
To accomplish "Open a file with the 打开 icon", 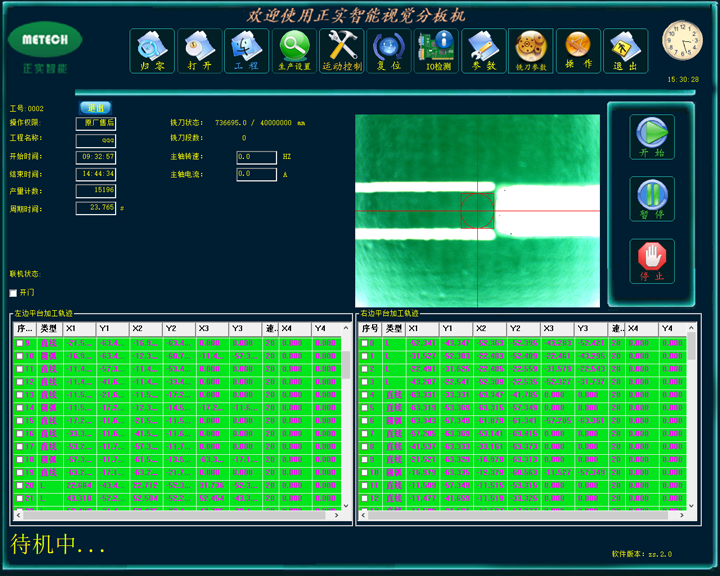I will pos(200,51).
